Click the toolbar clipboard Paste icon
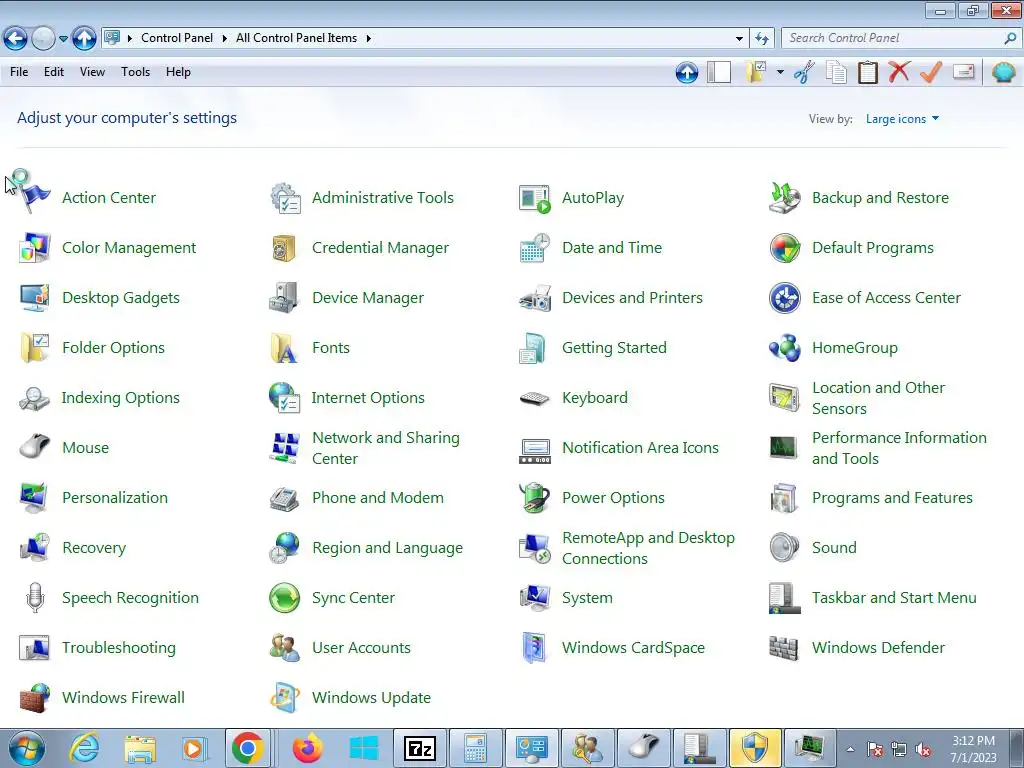The height and width of the screenshot is (768, 1024). click(868, 72)
